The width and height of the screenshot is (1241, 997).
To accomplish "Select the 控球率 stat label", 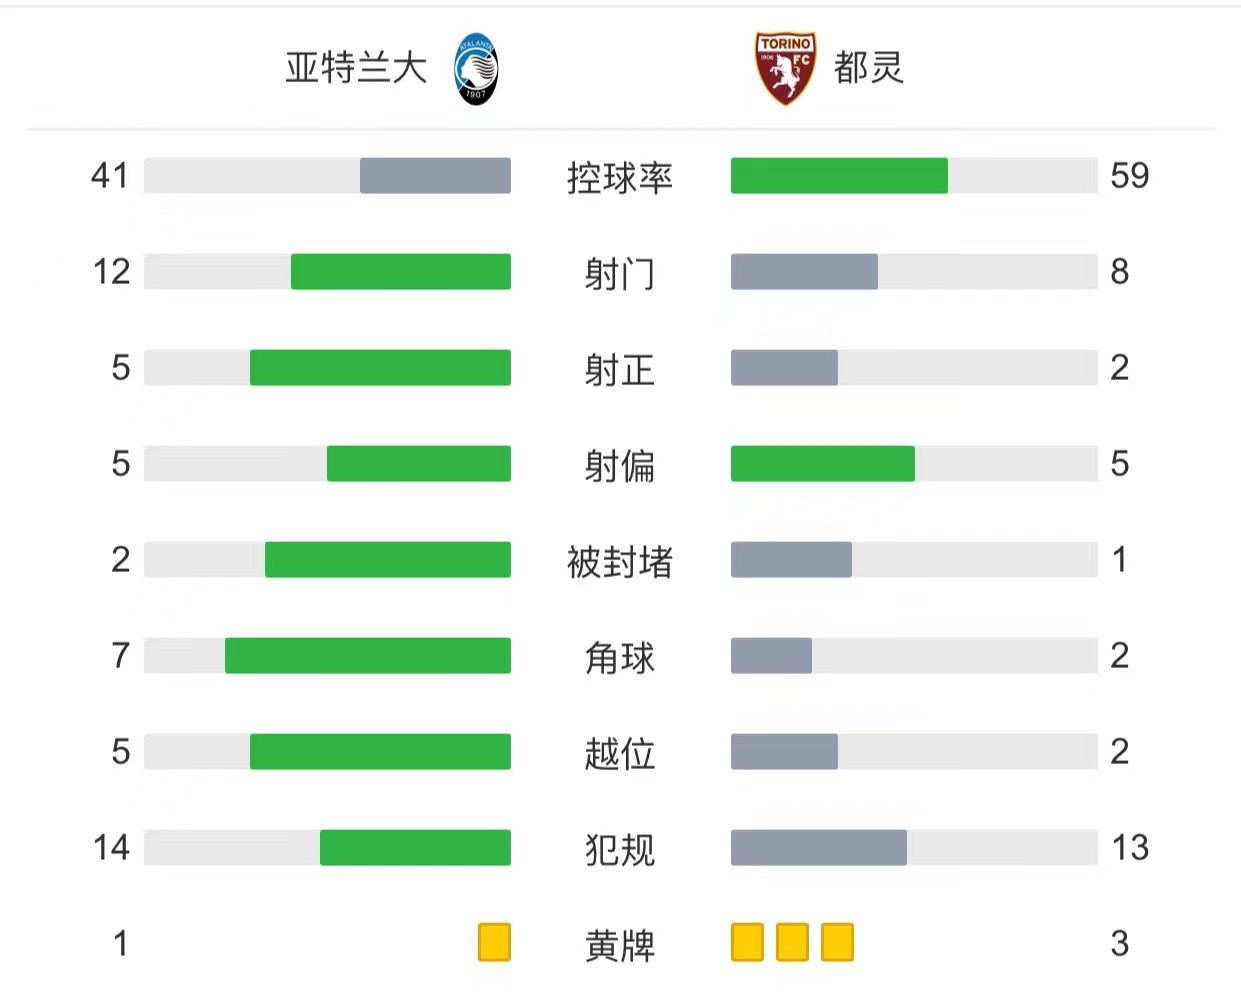I will [620, 177].
